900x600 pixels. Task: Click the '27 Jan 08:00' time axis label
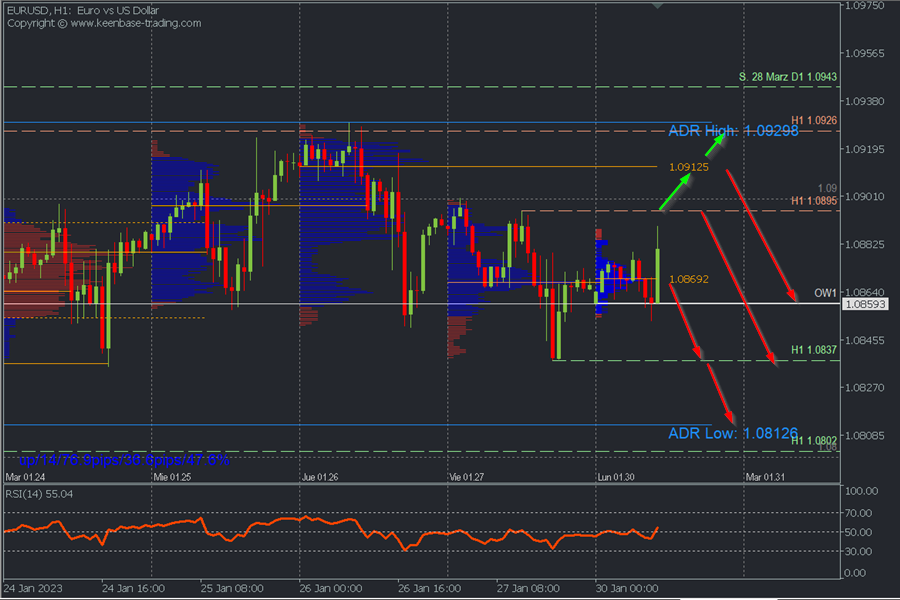pyautogui.click(x=528, y=589)
